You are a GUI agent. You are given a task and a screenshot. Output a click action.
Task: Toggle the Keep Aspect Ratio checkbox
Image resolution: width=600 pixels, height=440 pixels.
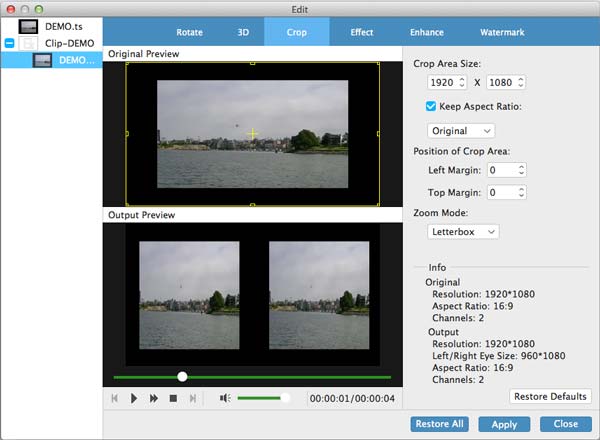point(431,106)
